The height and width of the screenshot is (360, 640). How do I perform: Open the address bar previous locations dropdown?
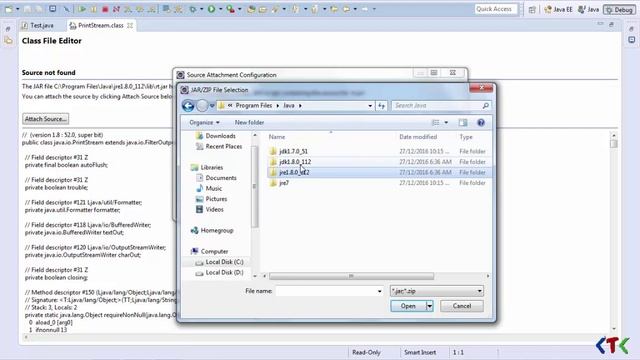(370, 106)
